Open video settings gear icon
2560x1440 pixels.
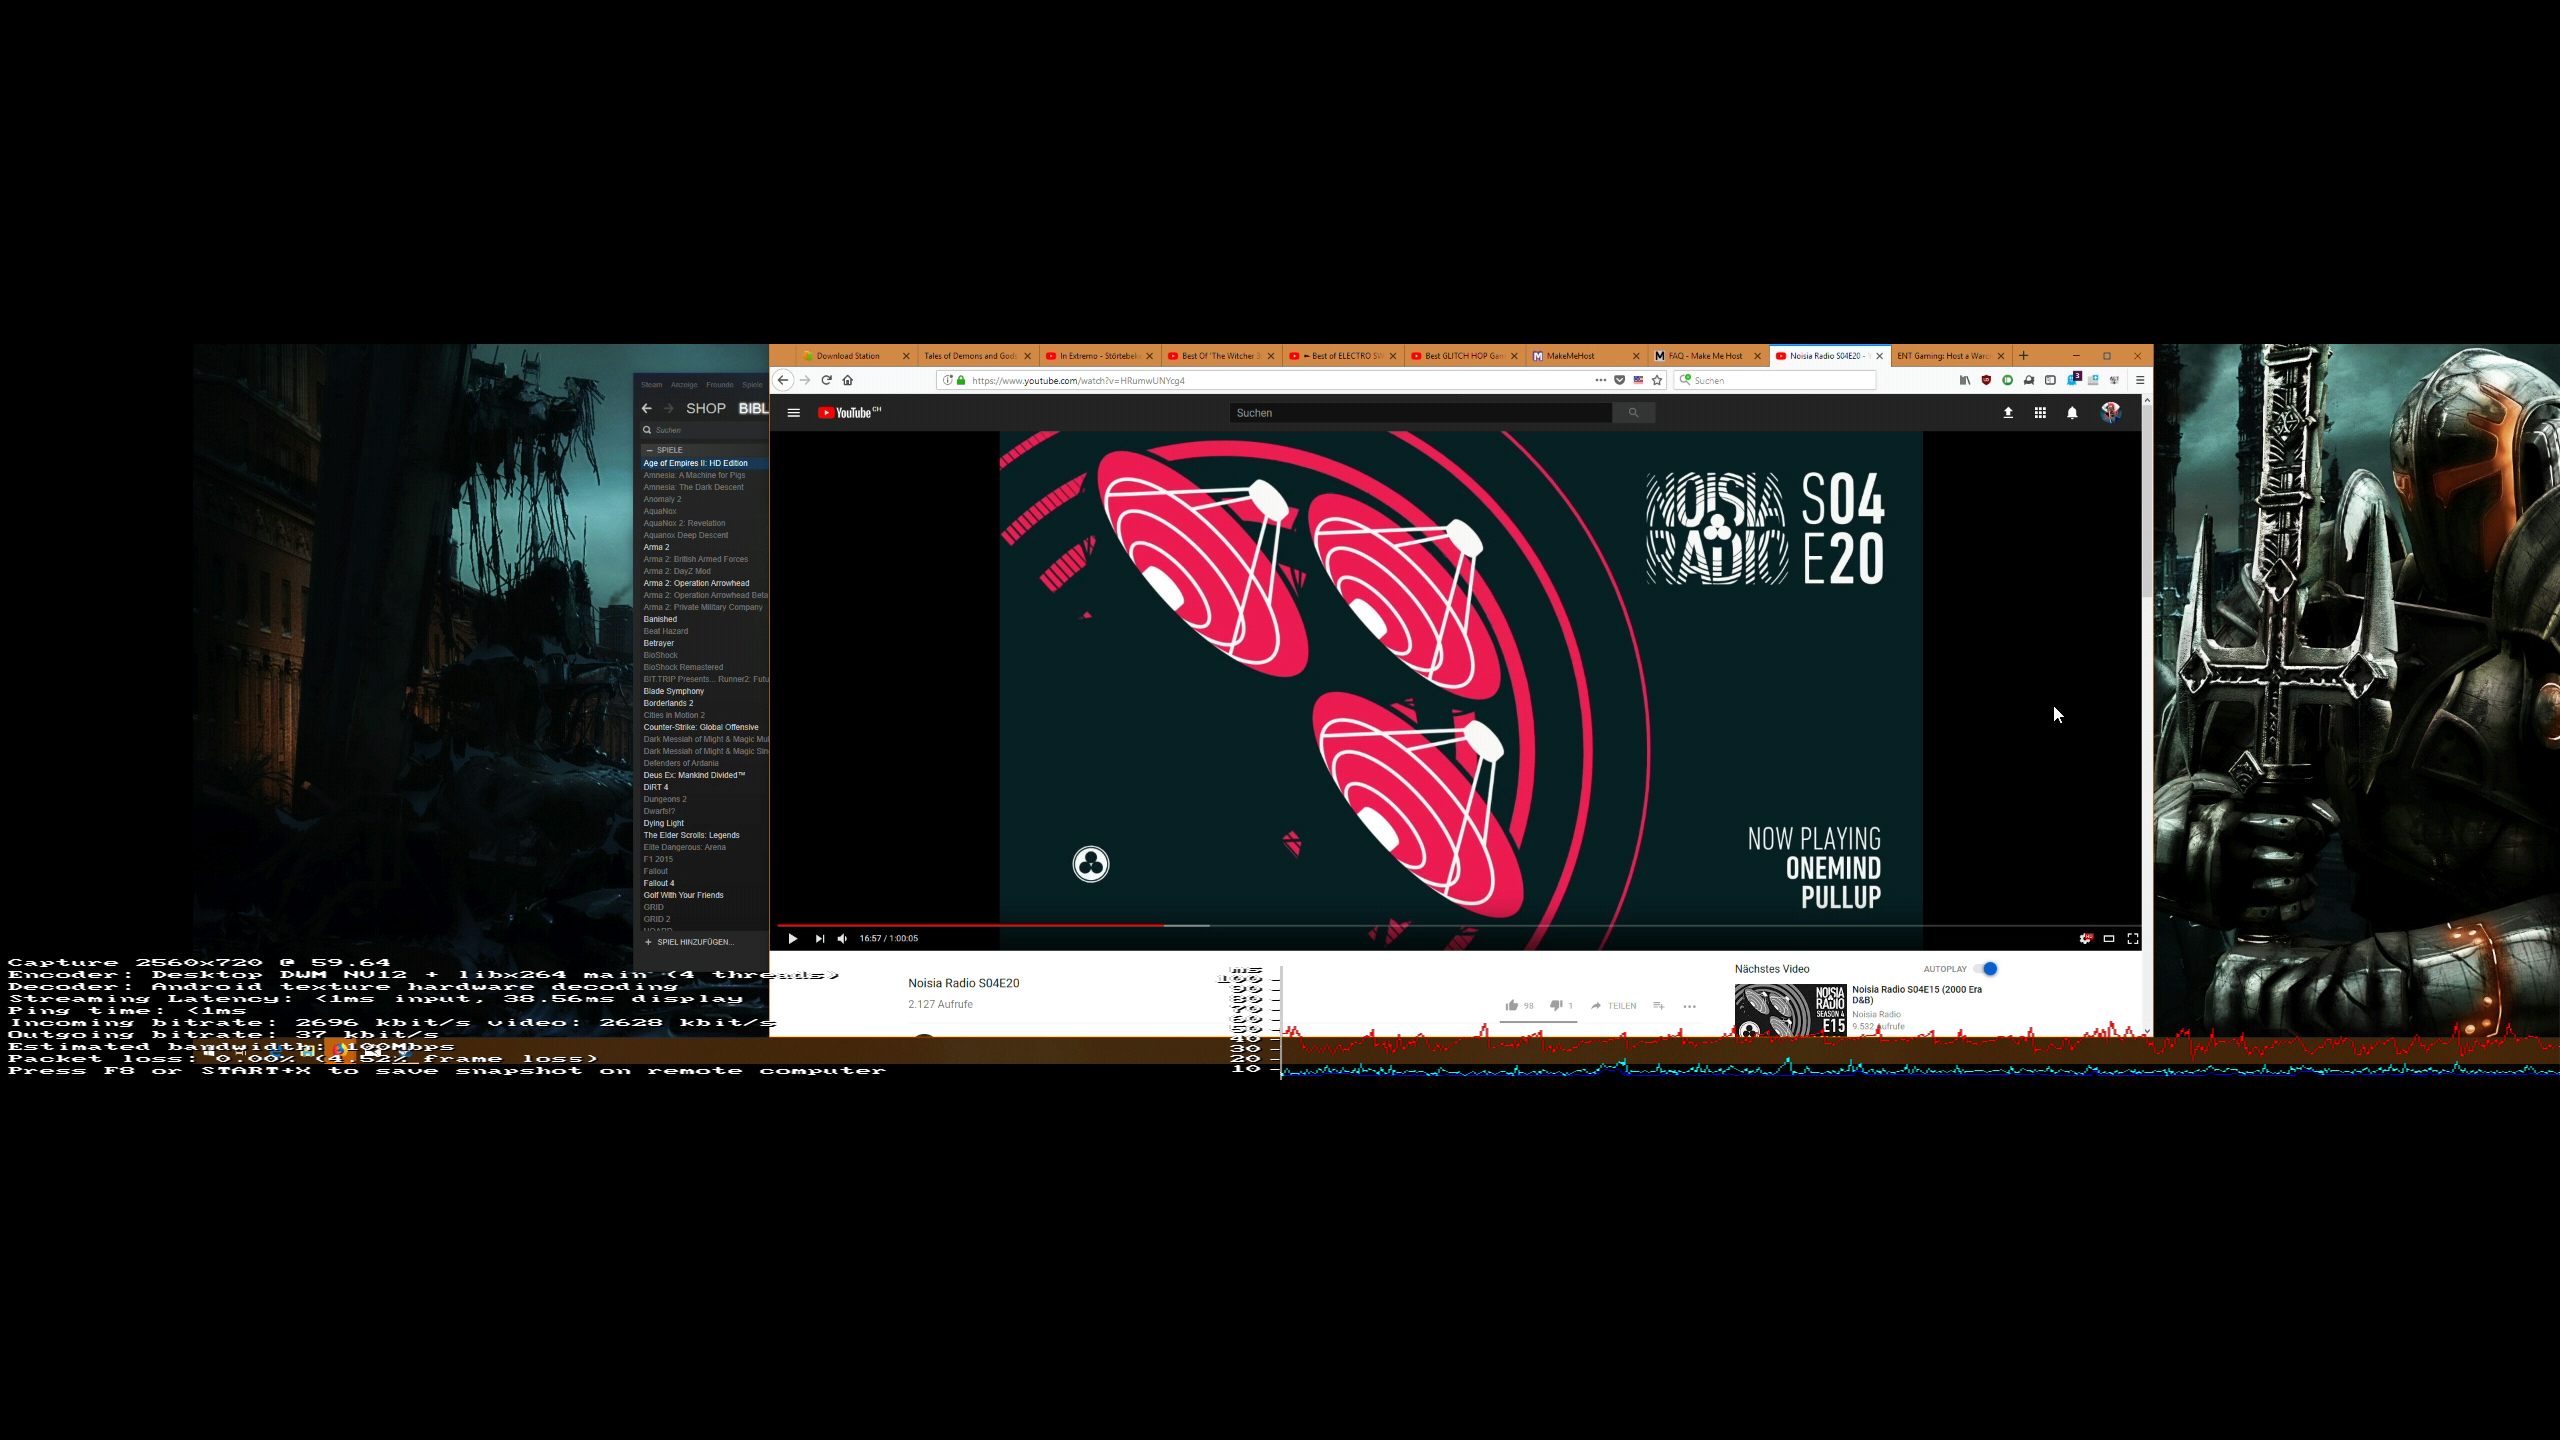tap(2085, 938)
